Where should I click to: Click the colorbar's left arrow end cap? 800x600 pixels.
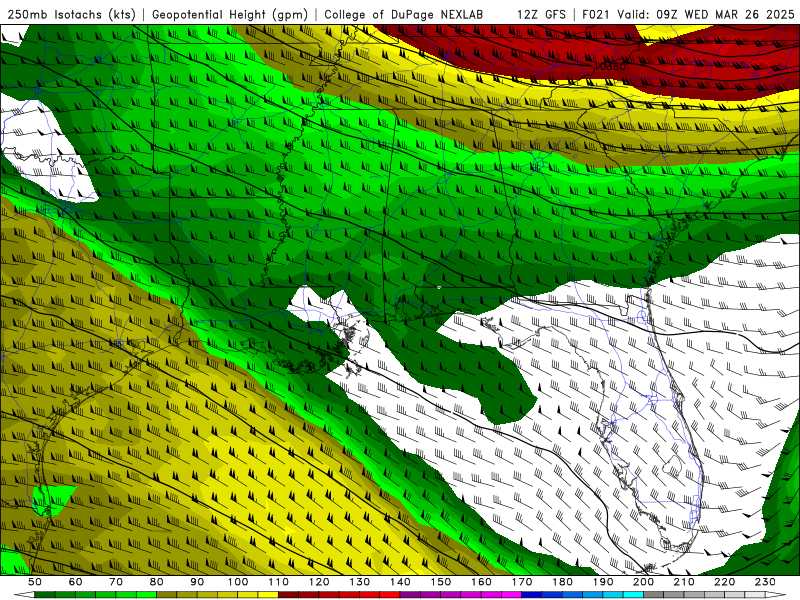point(24,595)
